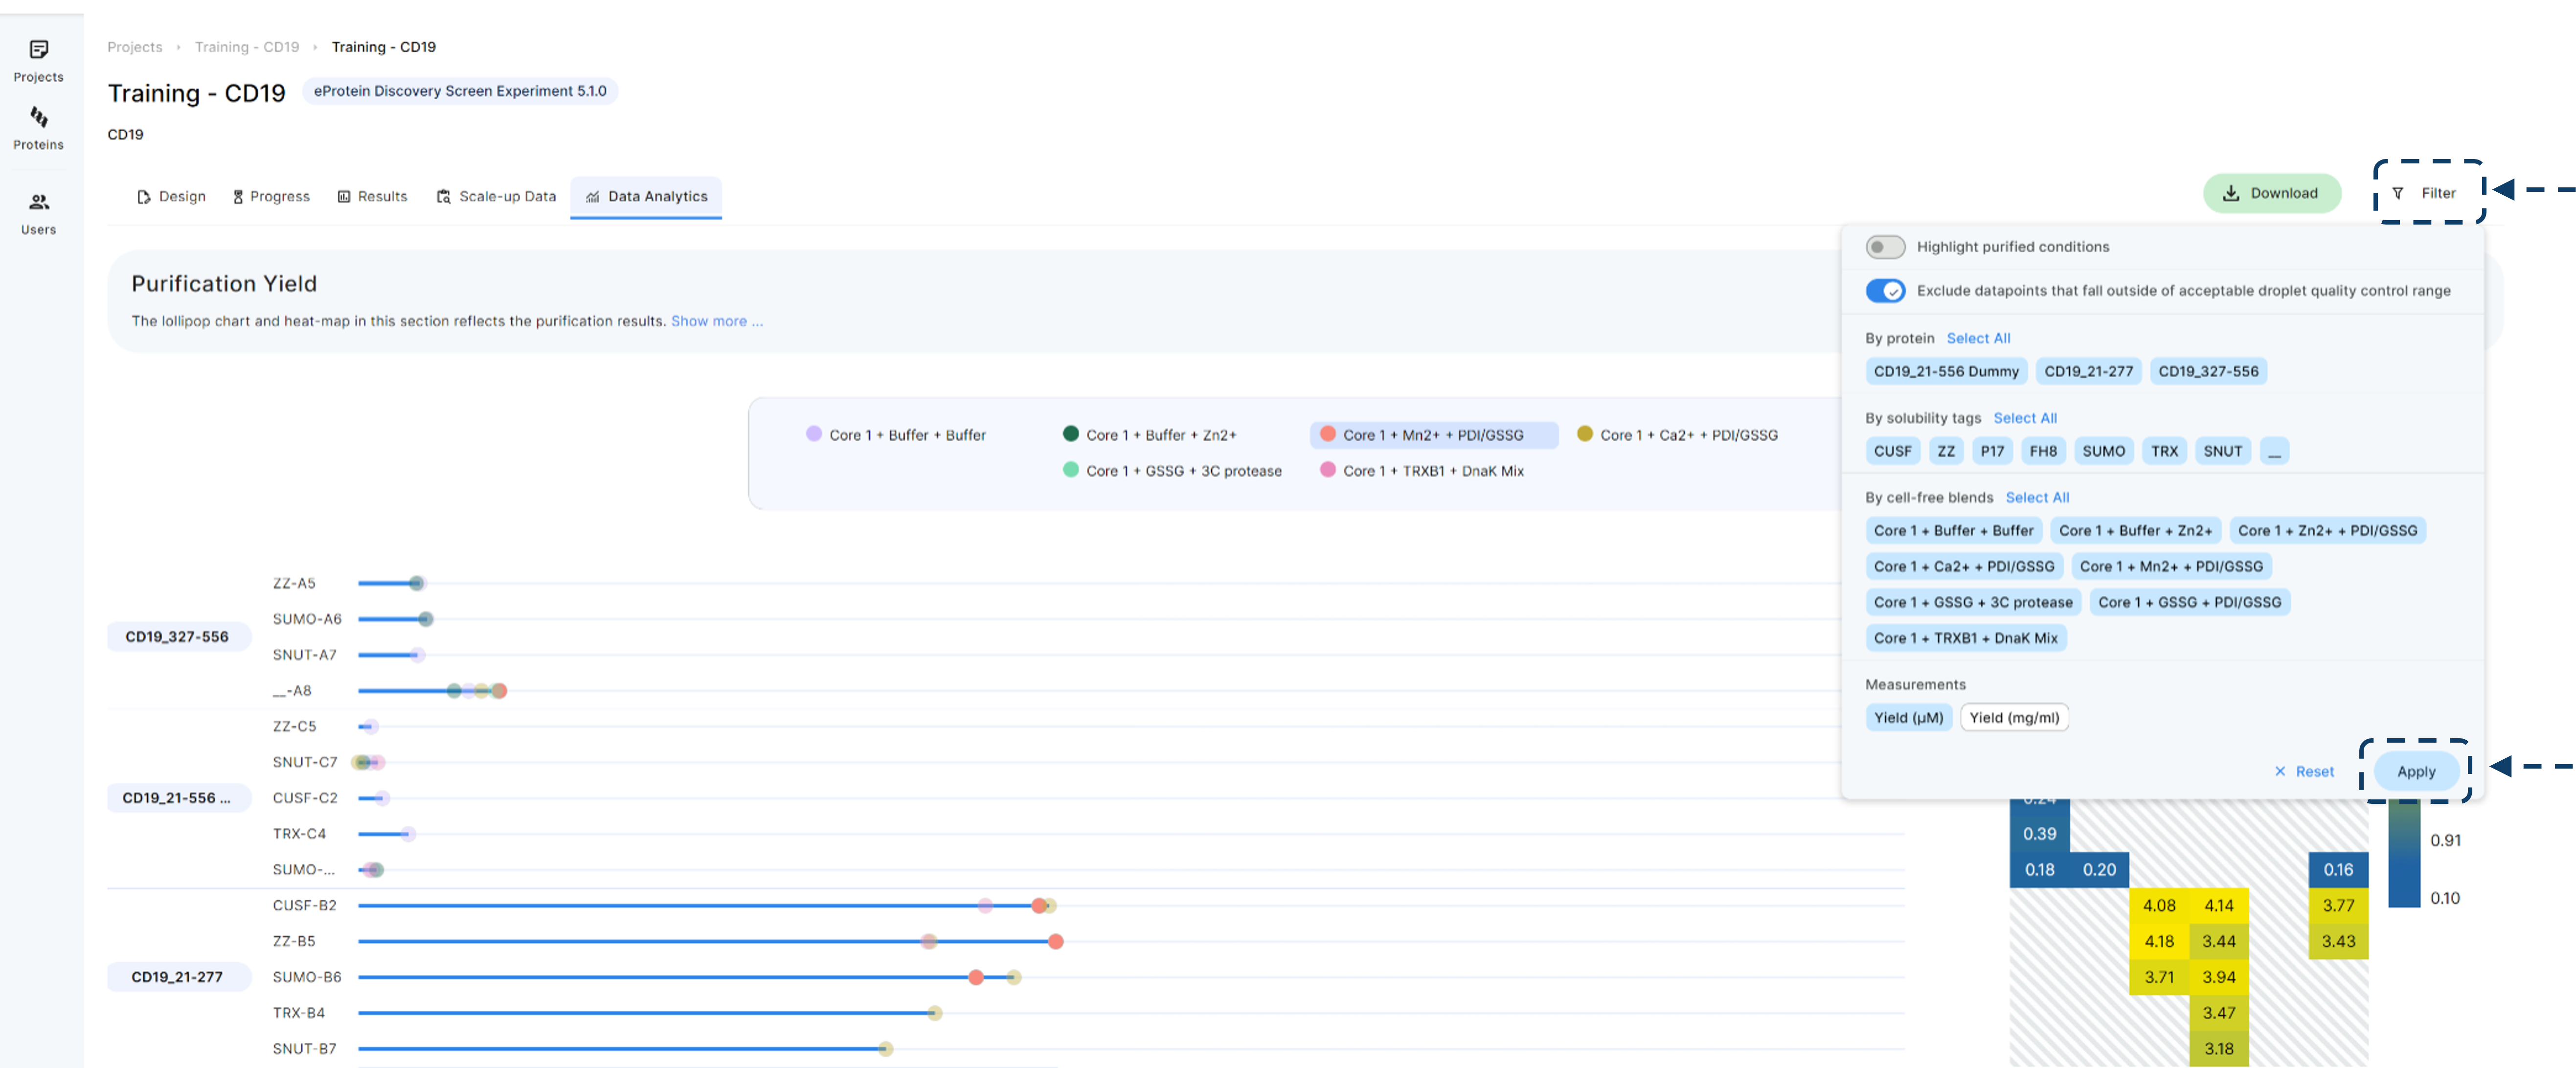
Task: Click Core 1 + Mn2+ + PDI/GSSG legend swatch
Action: (x=1328, y=434)
